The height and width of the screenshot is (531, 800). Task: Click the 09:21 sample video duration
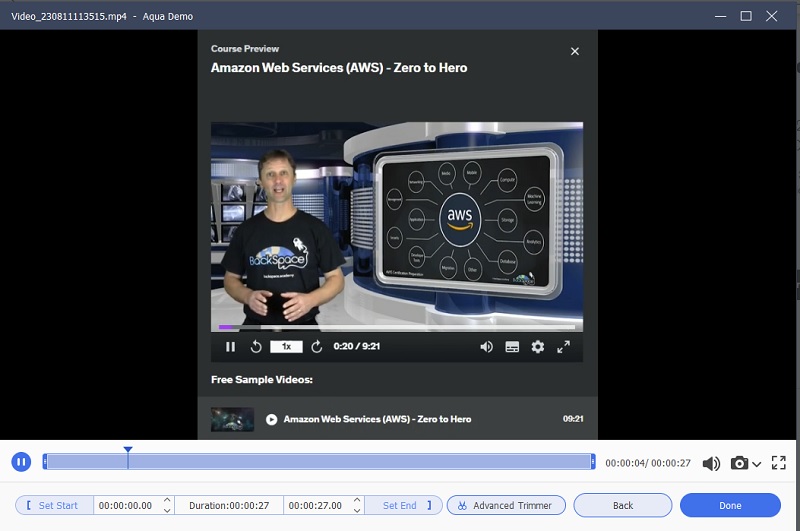click(x=573, y=419)
